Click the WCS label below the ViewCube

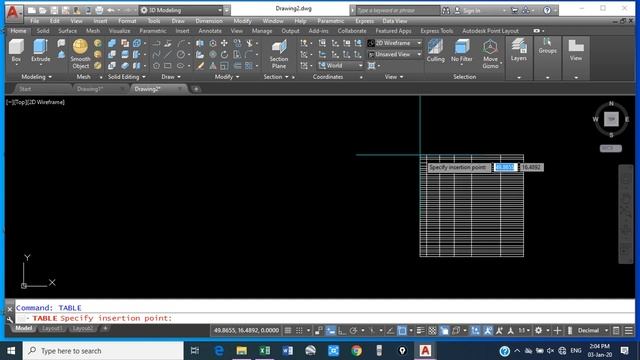[611, 148]
